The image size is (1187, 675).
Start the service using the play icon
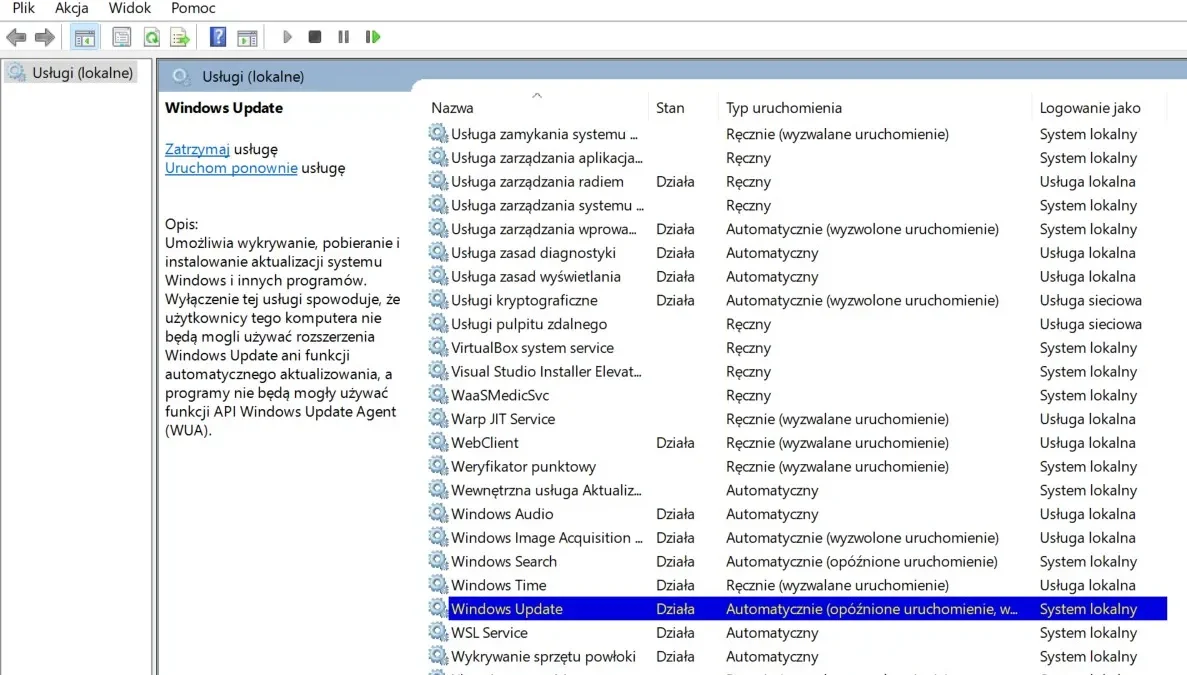pyautogui.click(x=287, y=37)
